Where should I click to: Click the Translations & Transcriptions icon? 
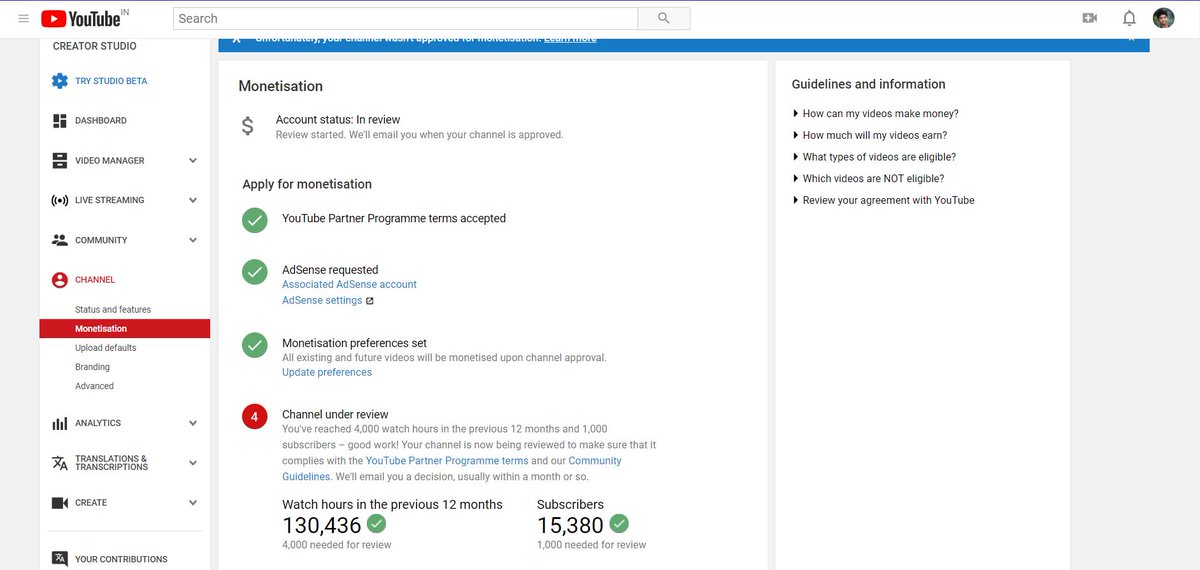pos(59,463)
